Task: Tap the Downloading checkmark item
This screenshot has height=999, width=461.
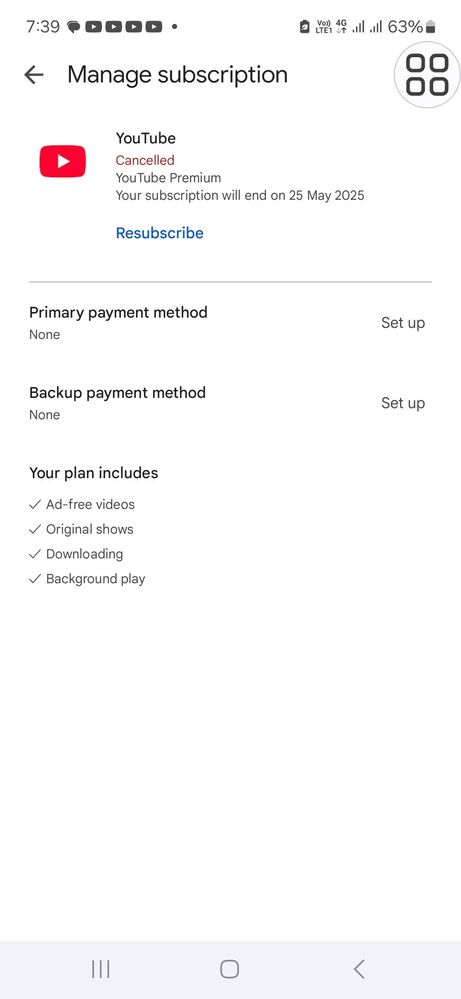Action: (x=76, y=554)
